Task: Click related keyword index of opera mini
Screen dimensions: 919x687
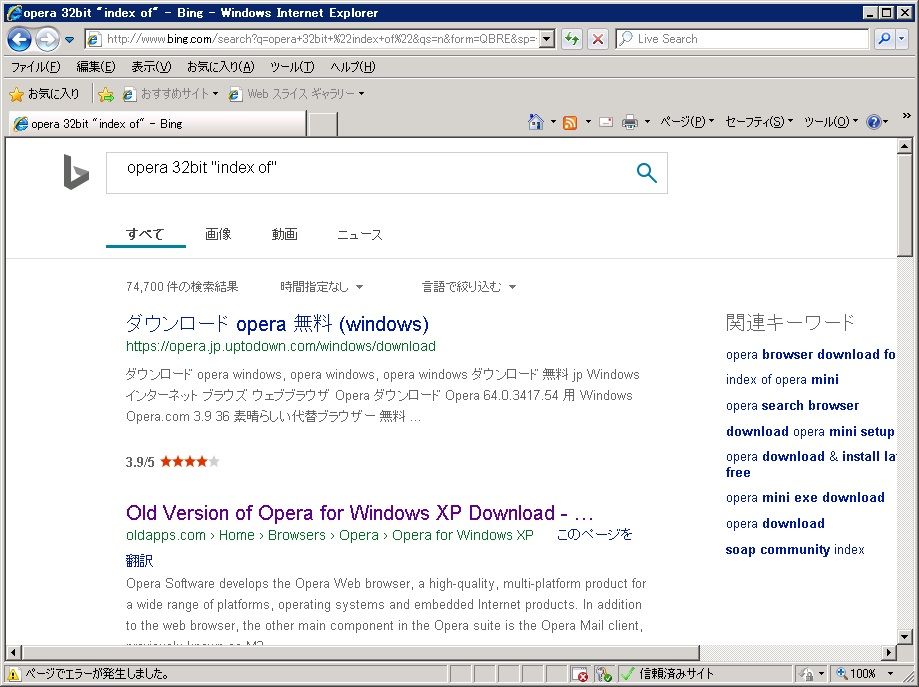Action: point(782,380)
